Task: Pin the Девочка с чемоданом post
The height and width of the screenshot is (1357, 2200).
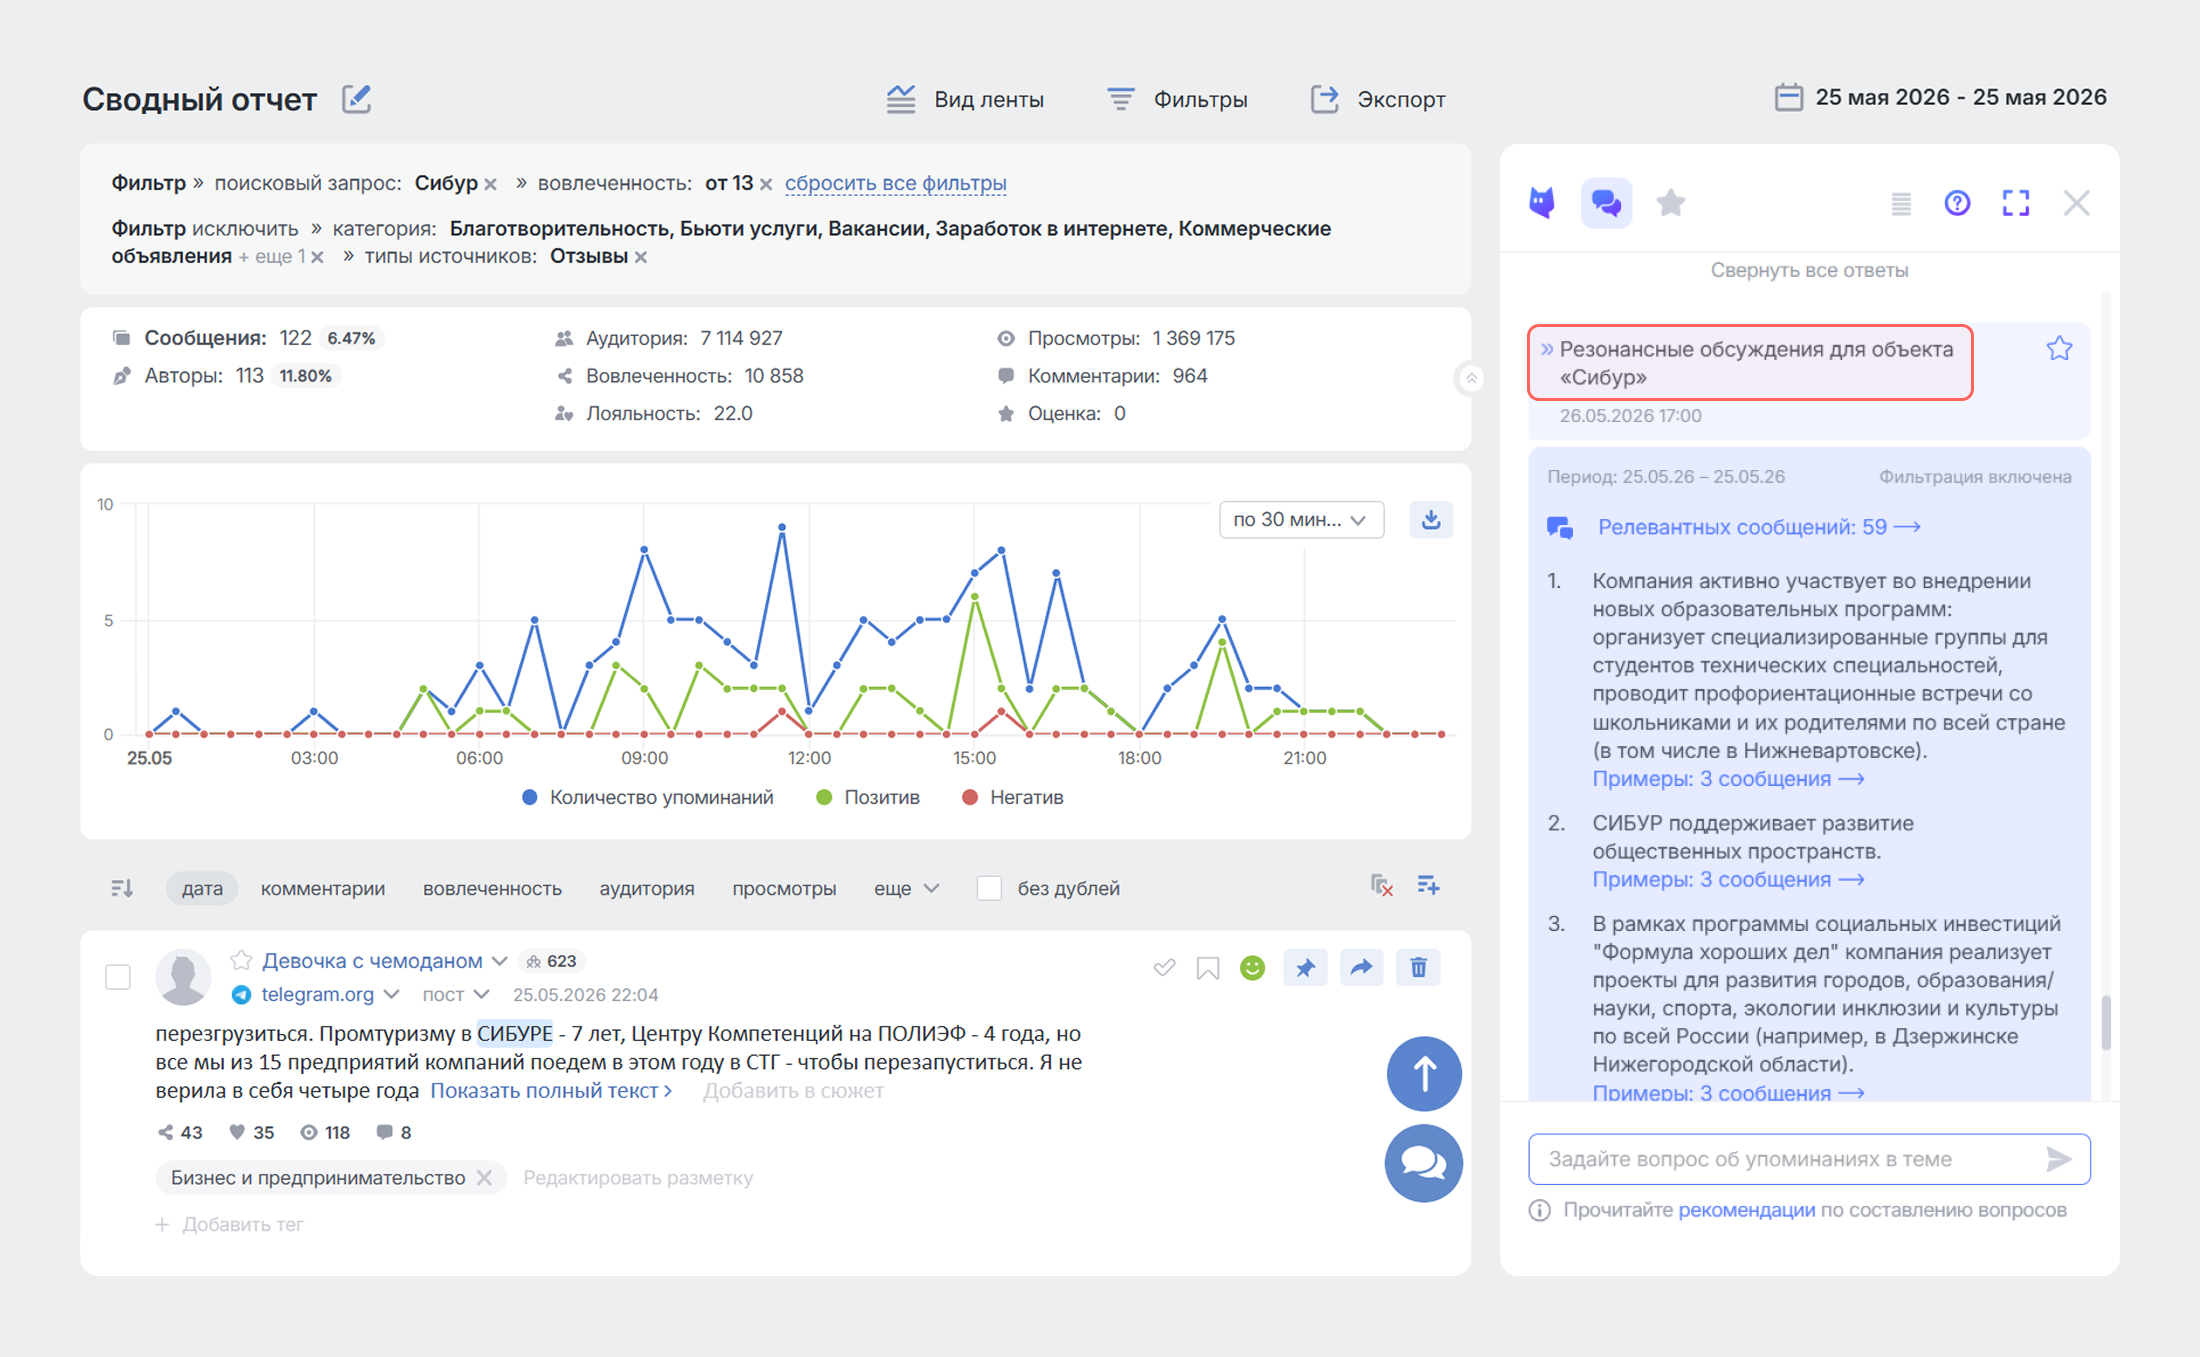Action: pyautogui.click(x=1305, y=968)
